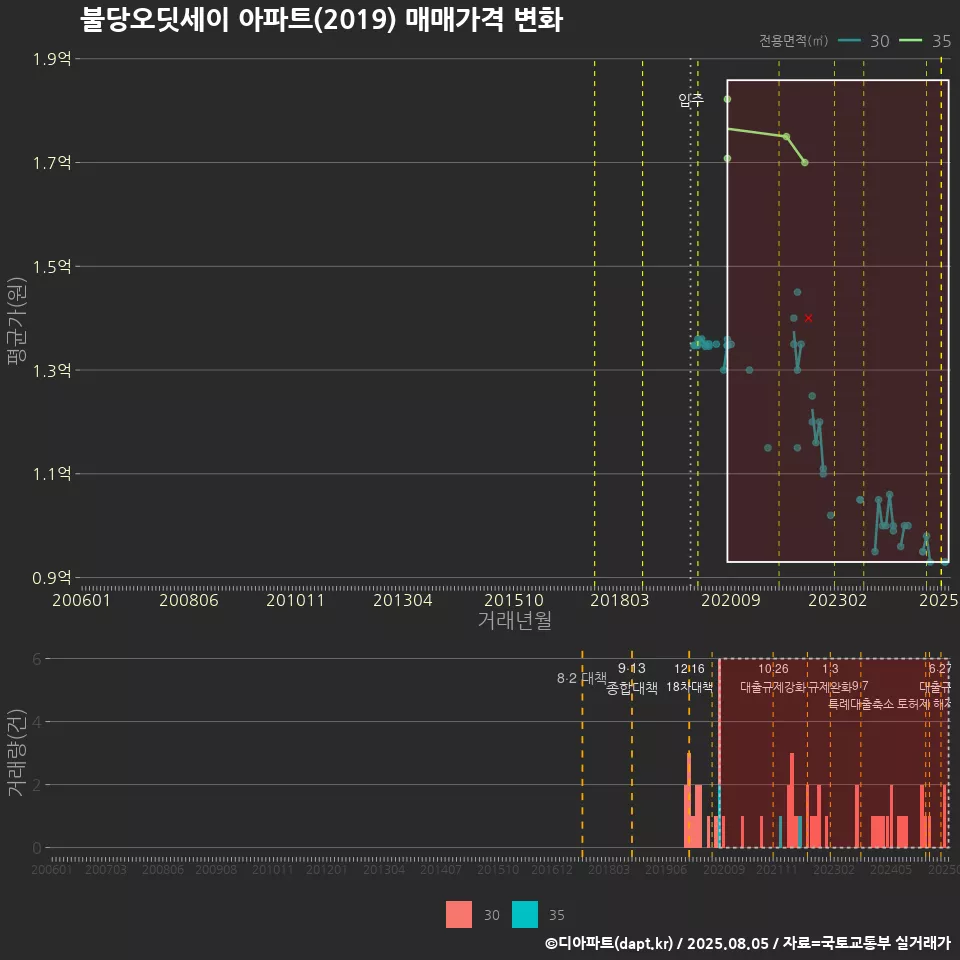Click the '입주' move-in marker label
This screenshot has width=960, height=960.
[691, 99]
